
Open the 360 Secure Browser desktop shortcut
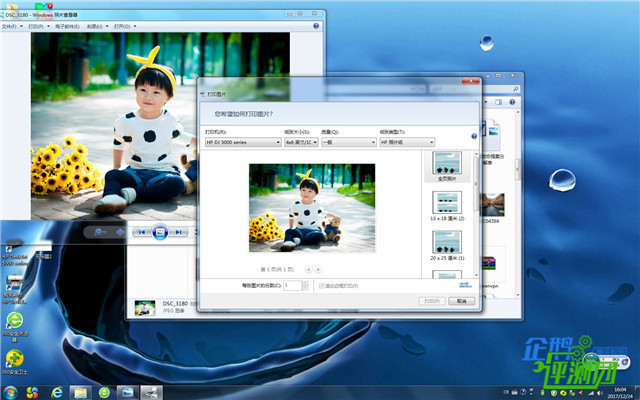[15, 327]
